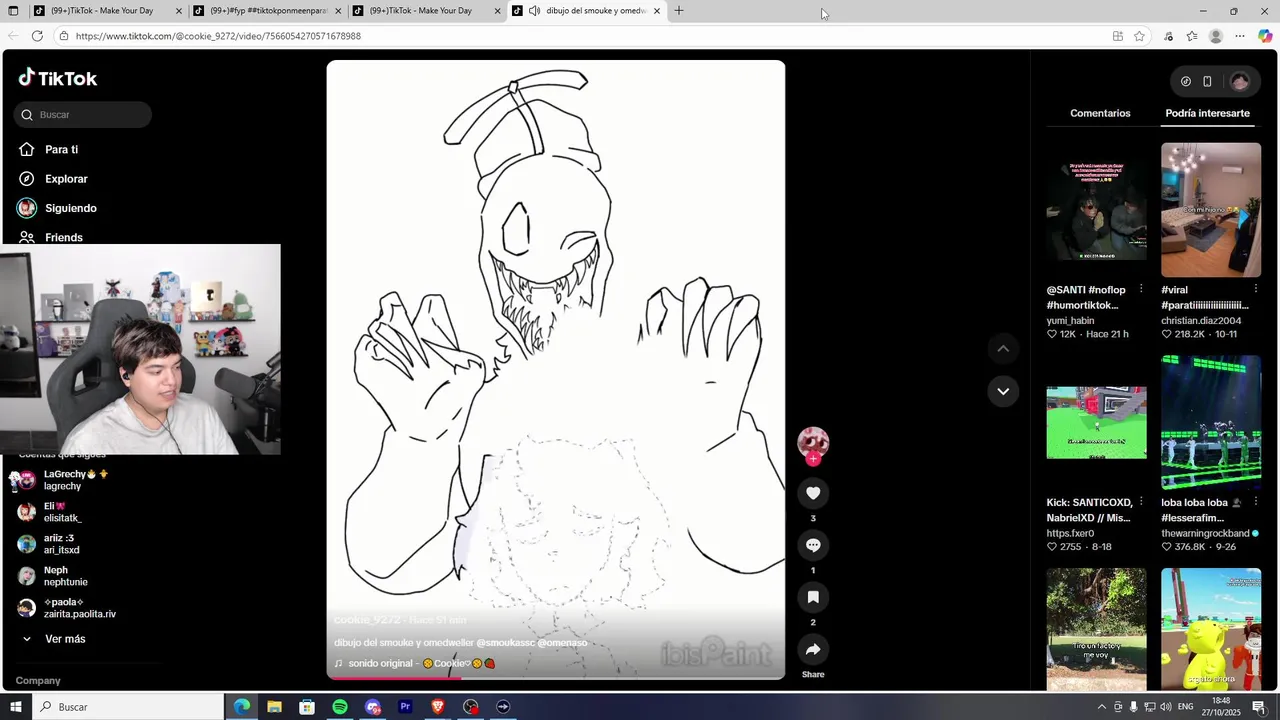Follow creator via red plus badge
Viewport: 1280px width, 720px height.
813,459
